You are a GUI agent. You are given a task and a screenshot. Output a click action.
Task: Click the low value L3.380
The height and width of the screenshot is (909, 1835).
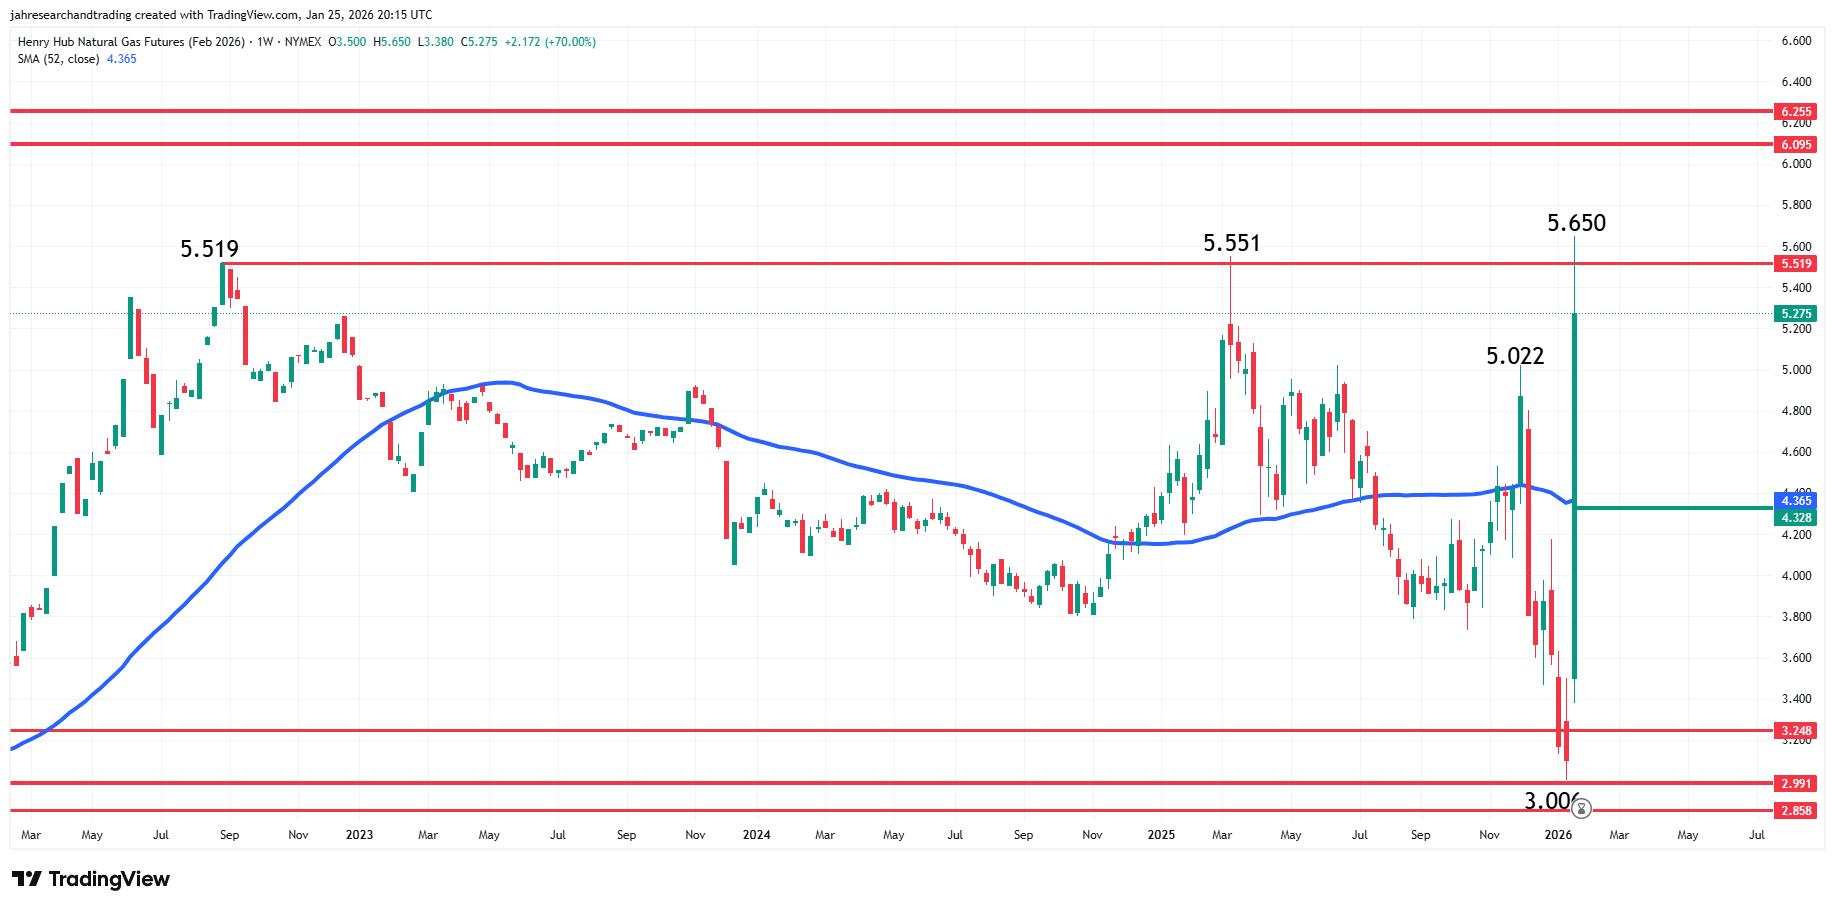coord(435,42)
